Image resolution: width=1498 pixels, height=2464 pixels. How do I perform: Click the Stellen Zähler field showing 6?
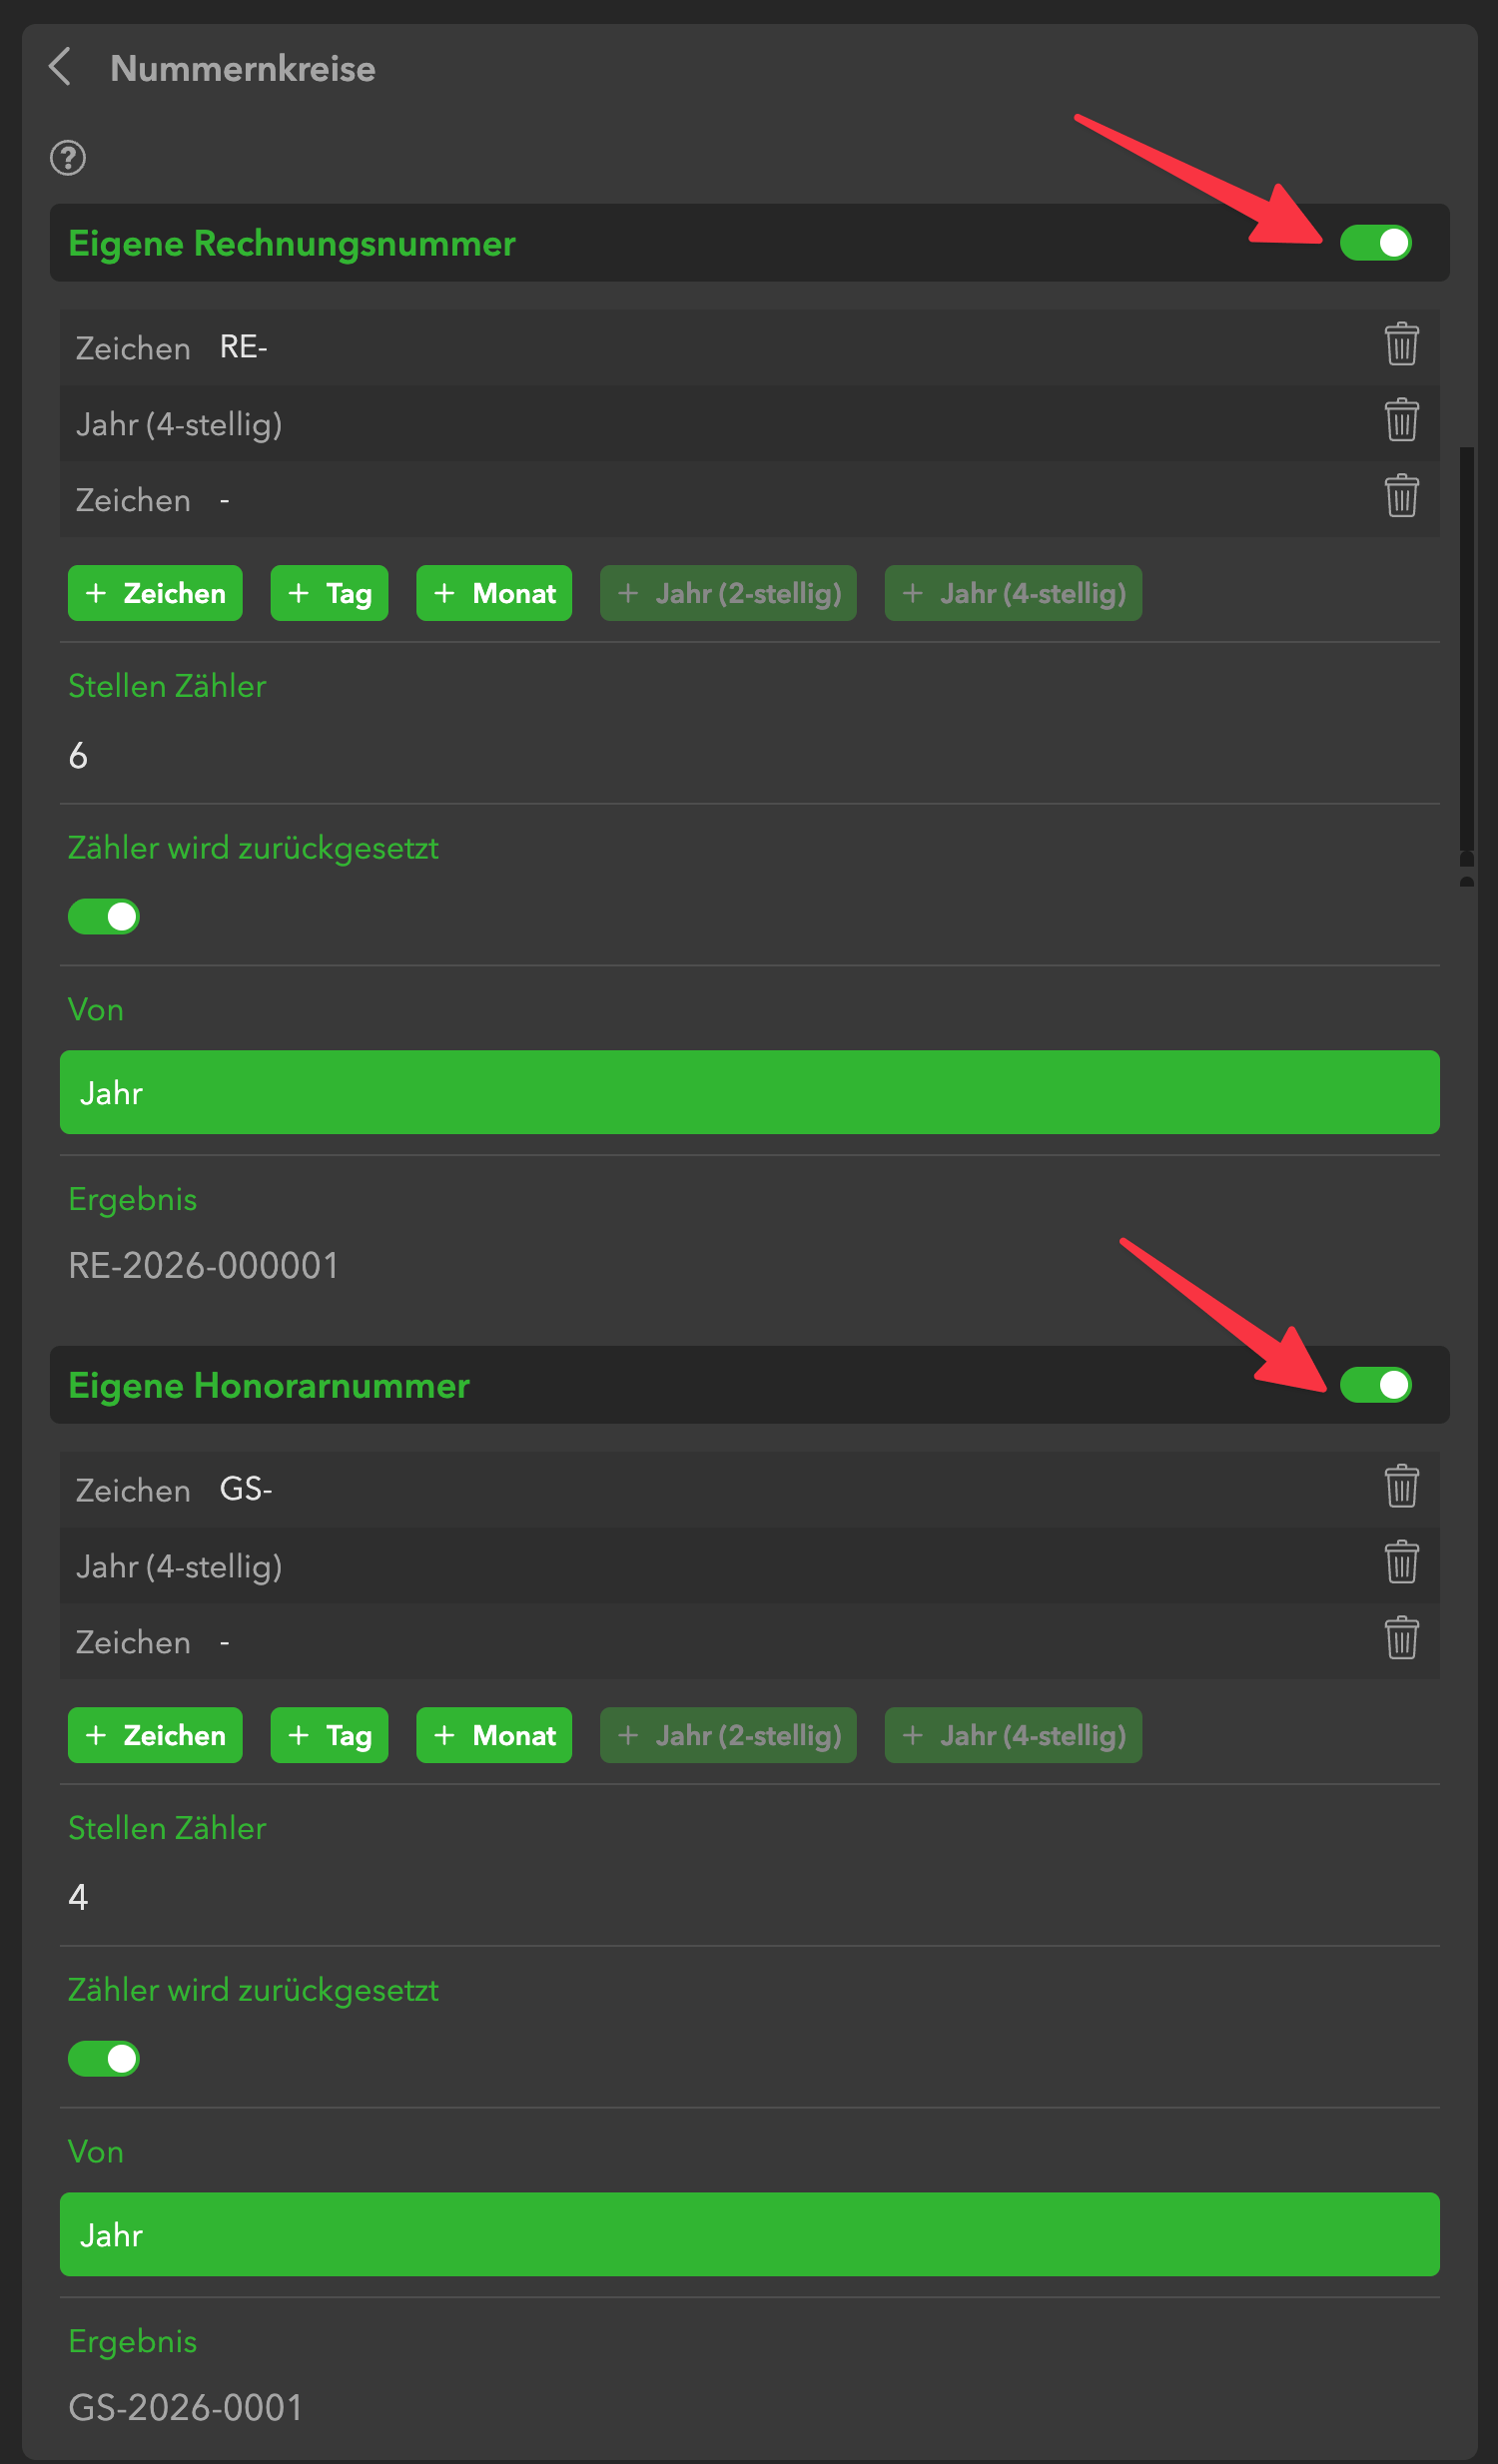click(749, 756)
